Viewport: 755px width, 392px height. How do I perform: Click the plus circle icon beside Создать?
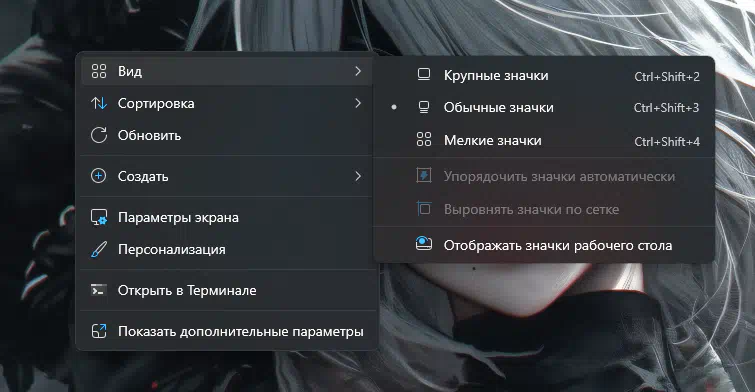click(x=99, y=176)
